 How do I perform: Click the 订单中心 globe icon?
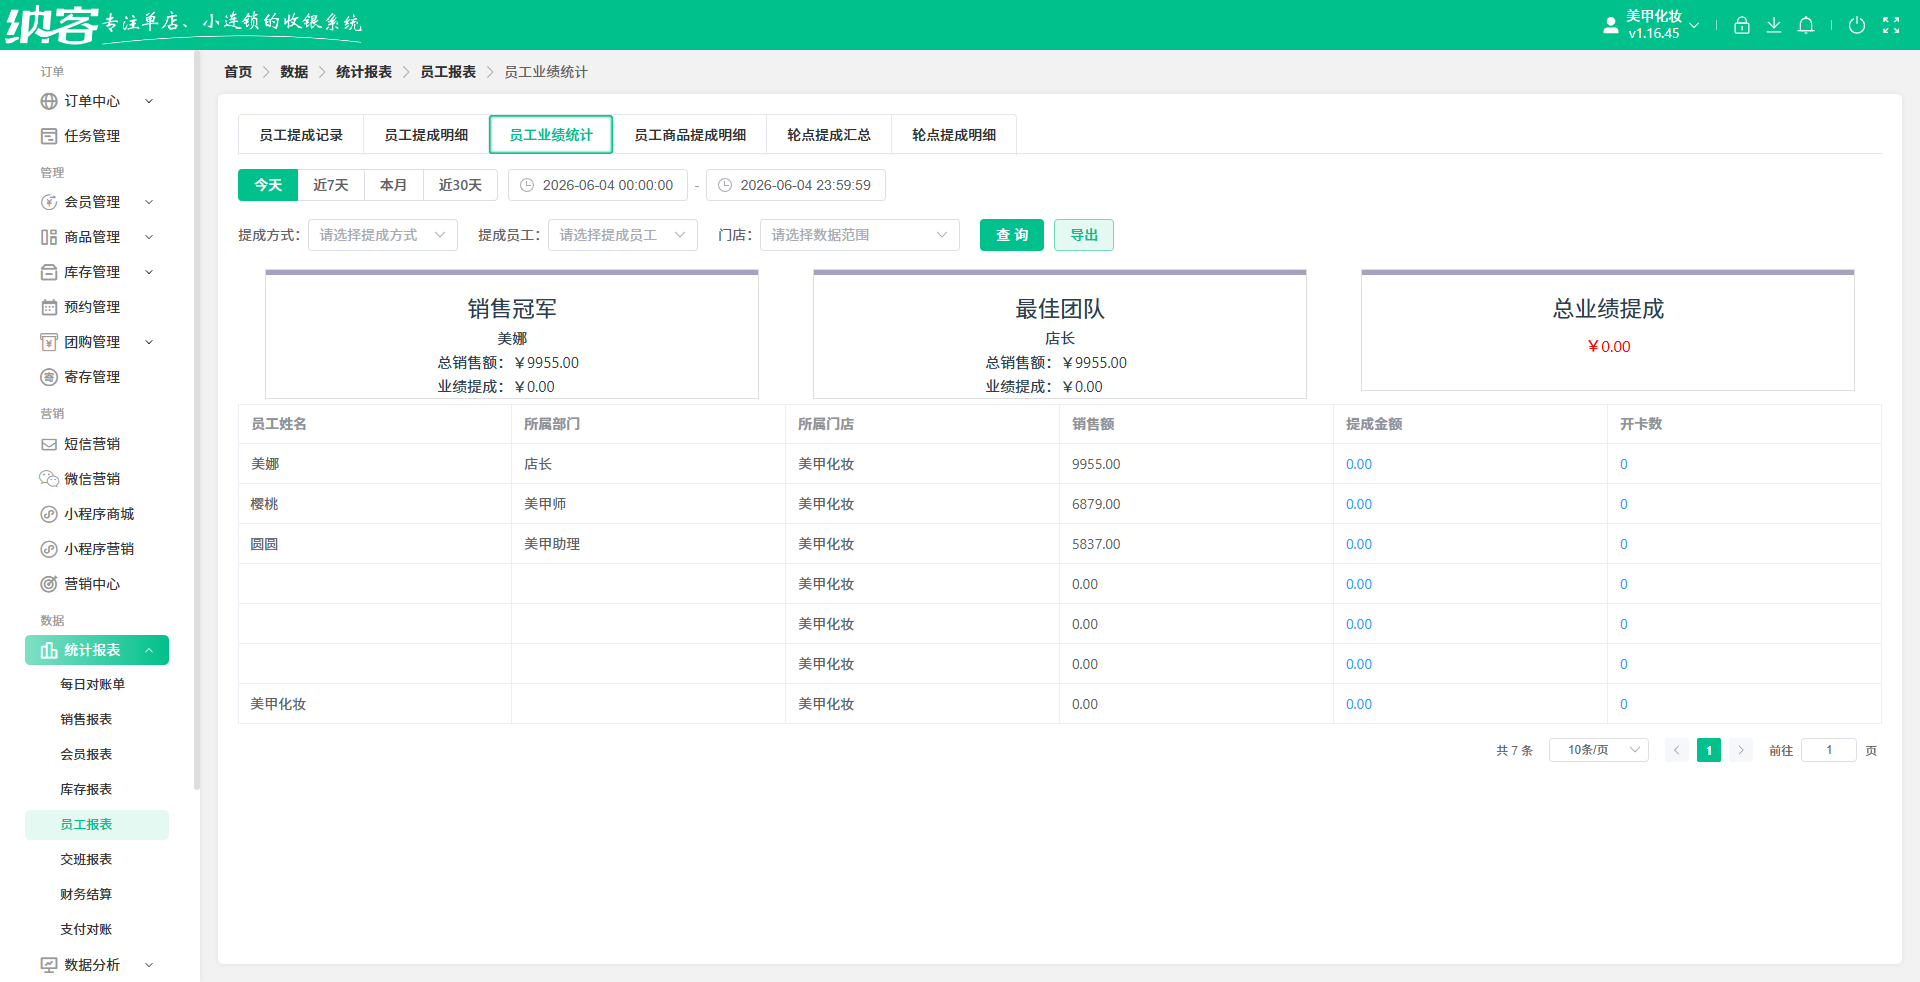point(48,101)
